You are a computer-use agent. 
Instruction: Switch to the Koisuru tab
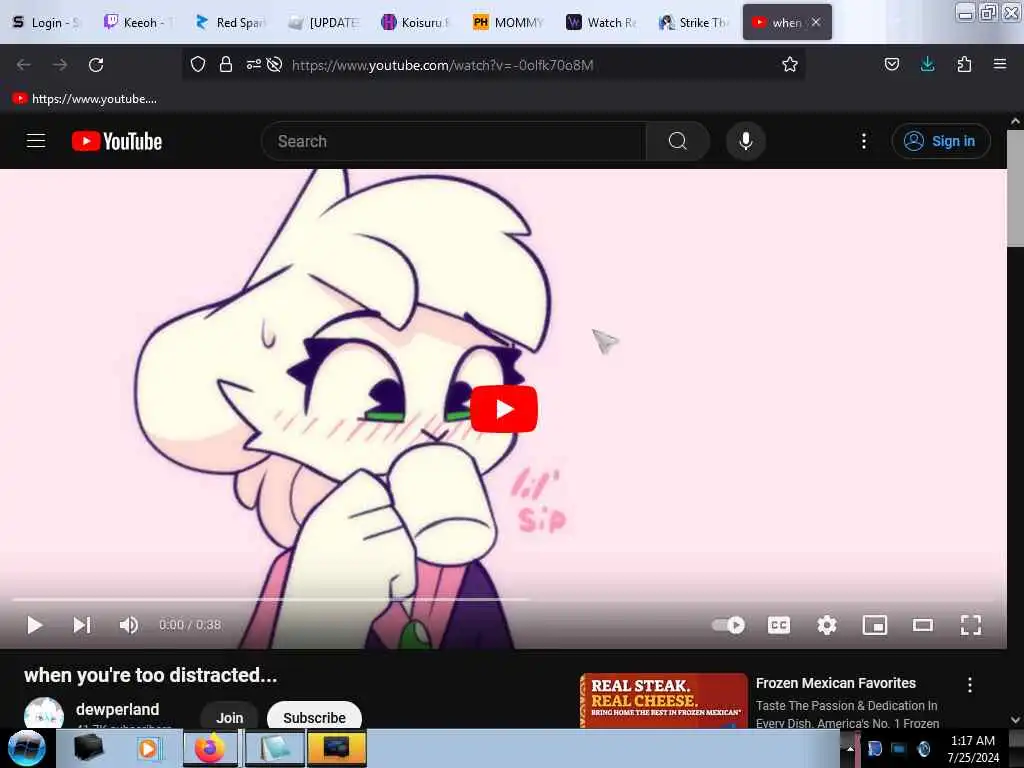click(415, 22)
